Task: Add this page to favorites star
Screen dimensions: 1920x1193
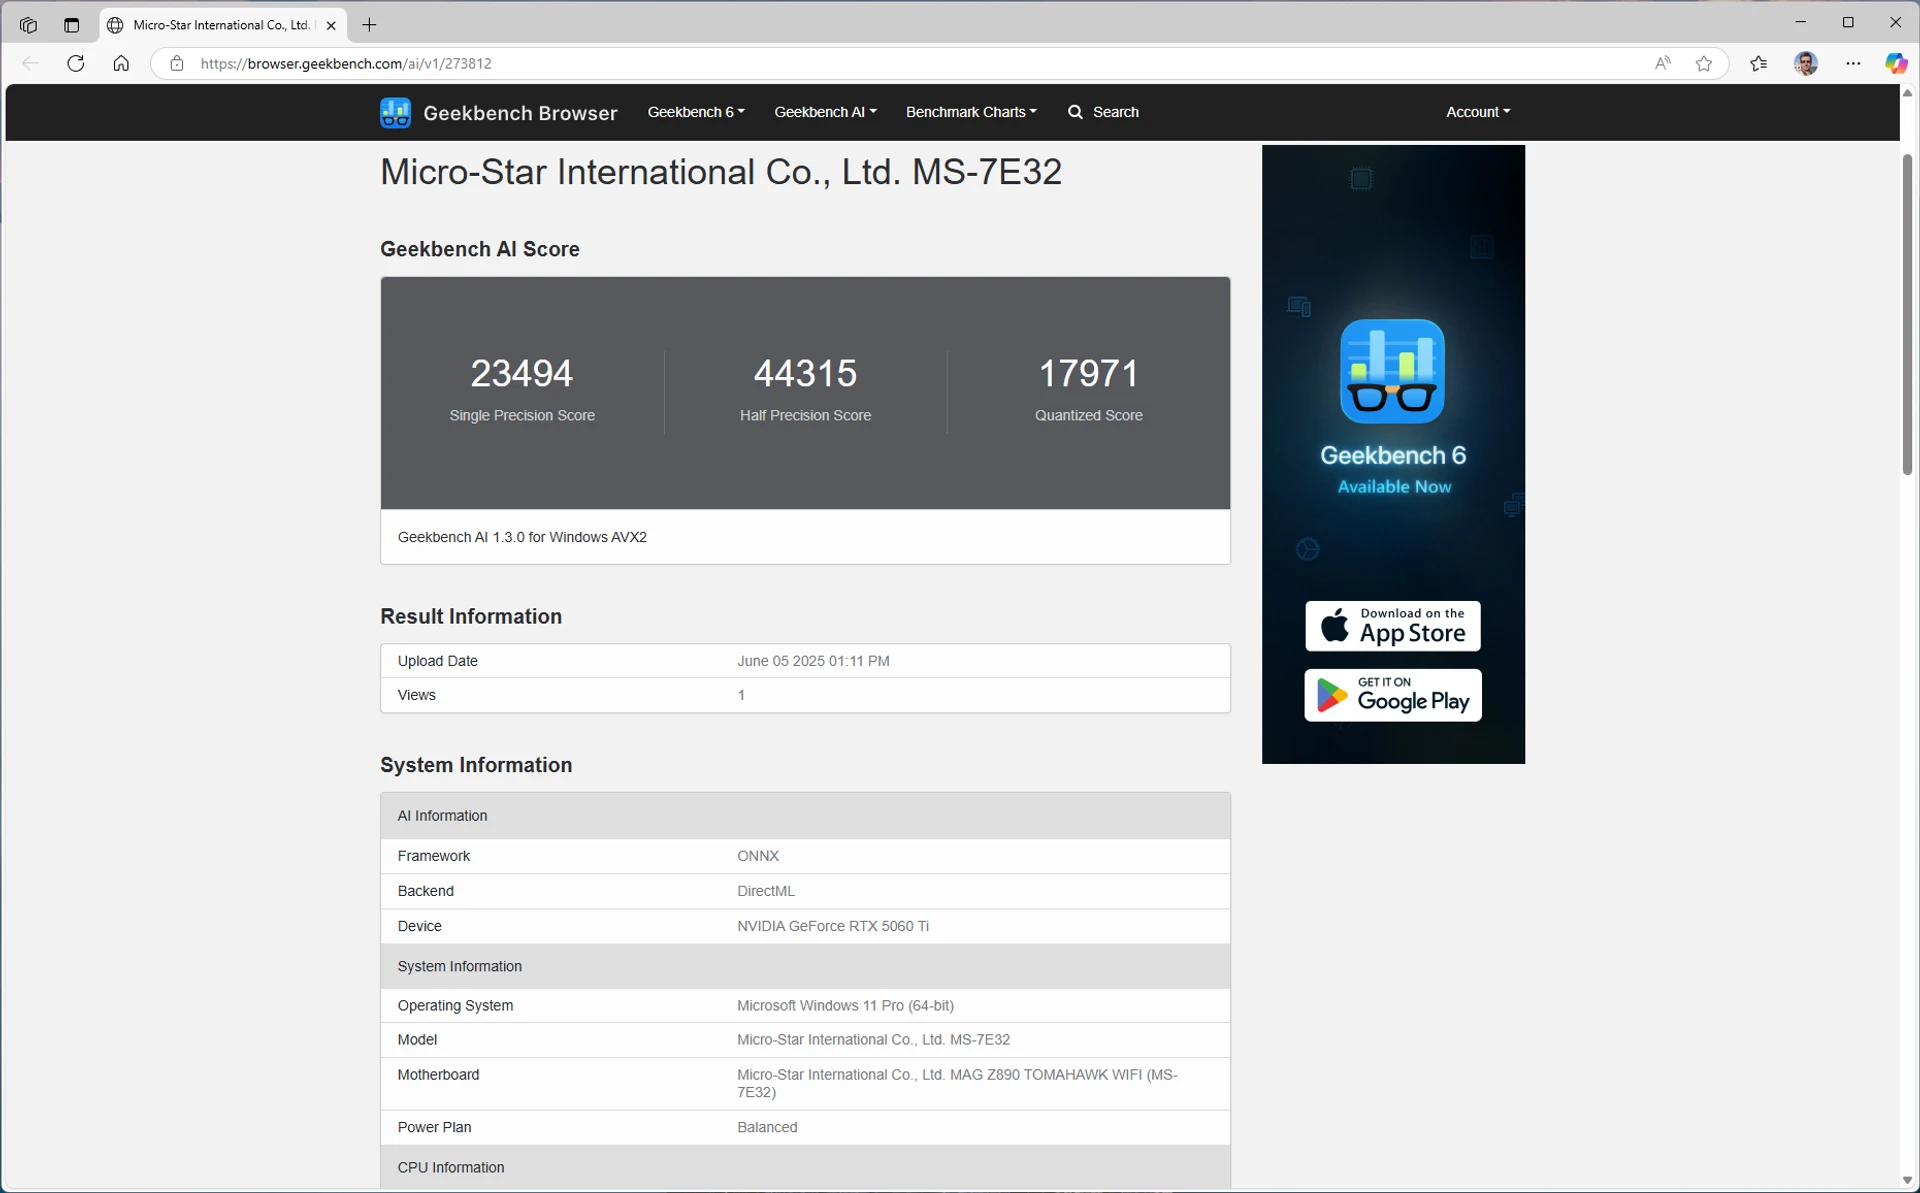Action: (1704, 63)
